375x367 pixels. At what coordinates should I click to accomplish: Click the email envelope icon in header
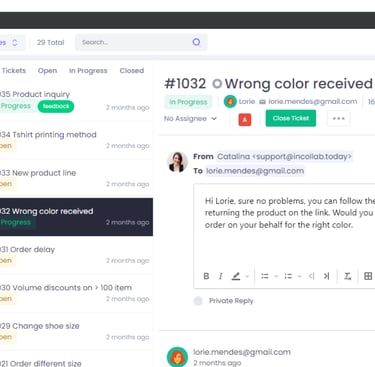click(x=262, y=102)
